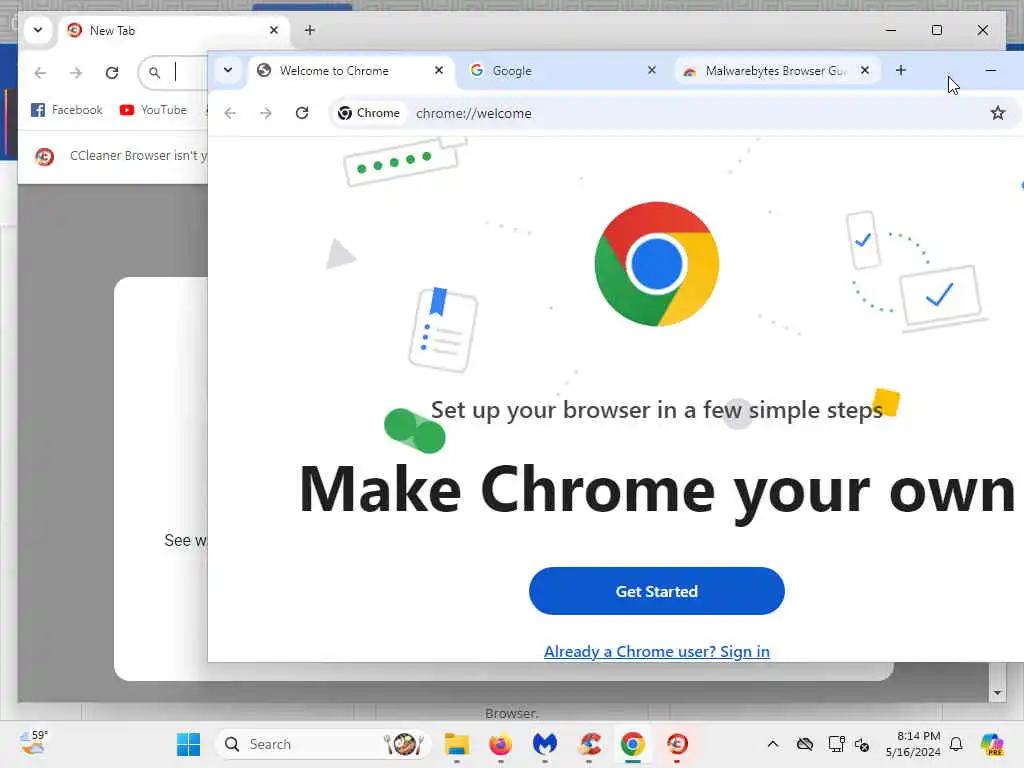Reload page in CCleaner Browser window

[112, 72]
